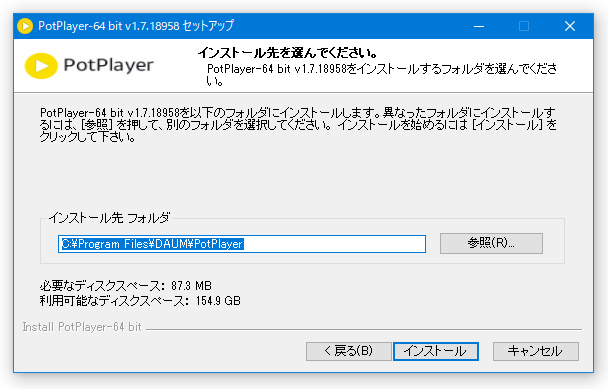Close the PotPlayer setup window

coord(570,26)
